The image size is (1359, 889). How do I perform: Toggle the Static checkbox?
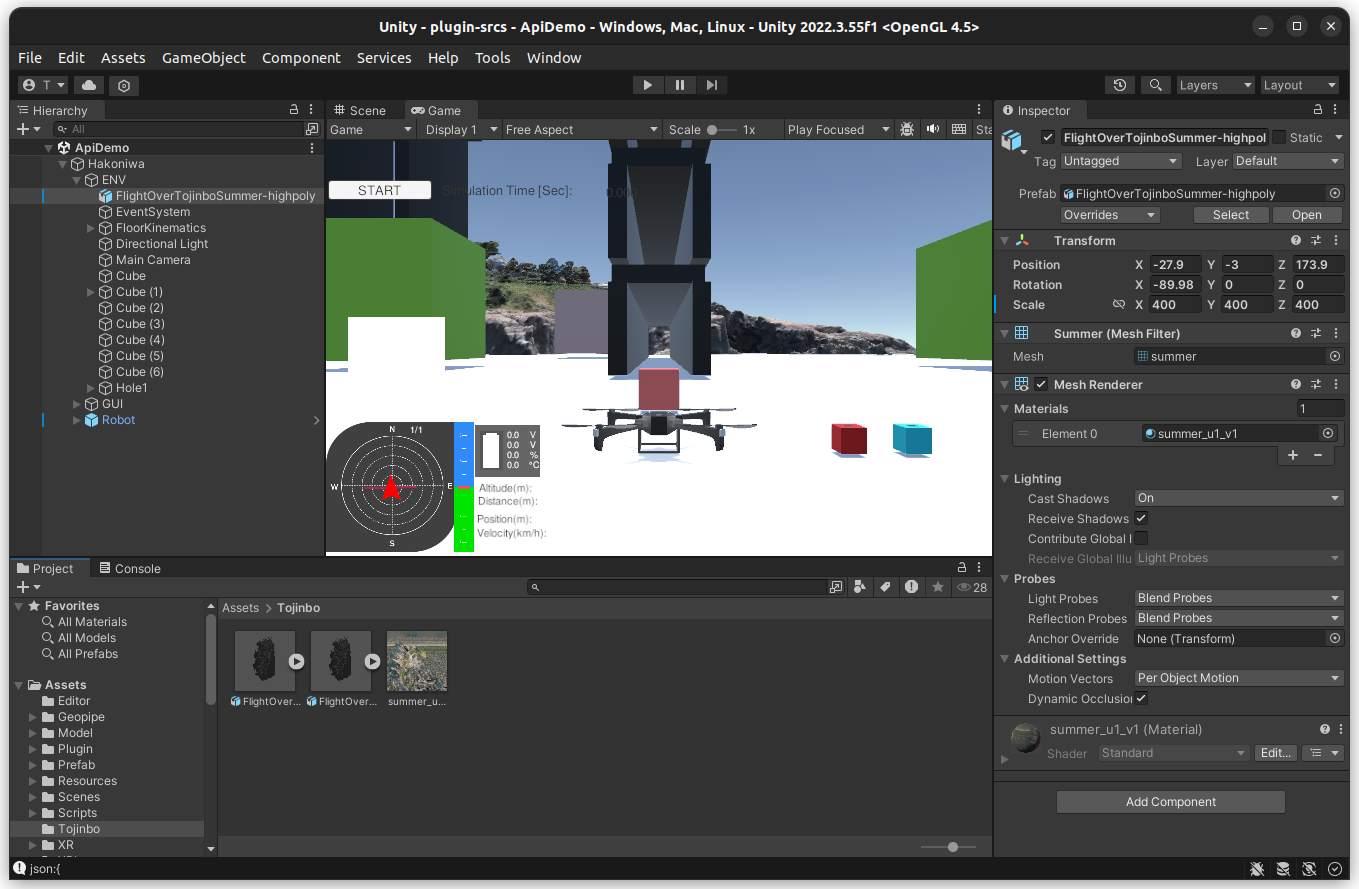(1279, 137)
